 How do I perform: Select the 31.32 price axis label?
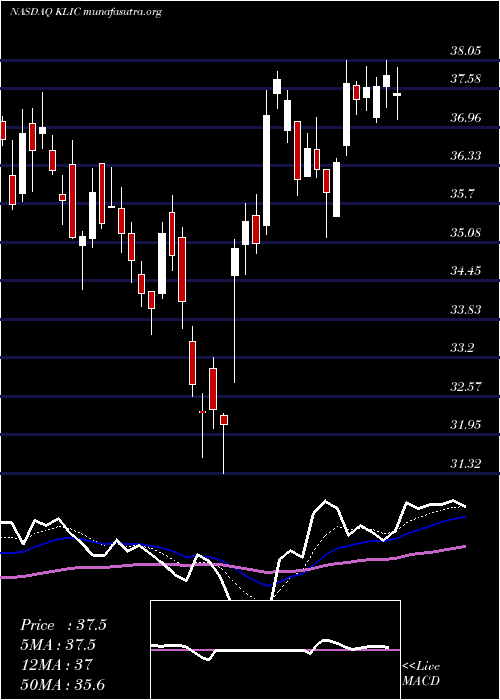click(x=466, y=464)
